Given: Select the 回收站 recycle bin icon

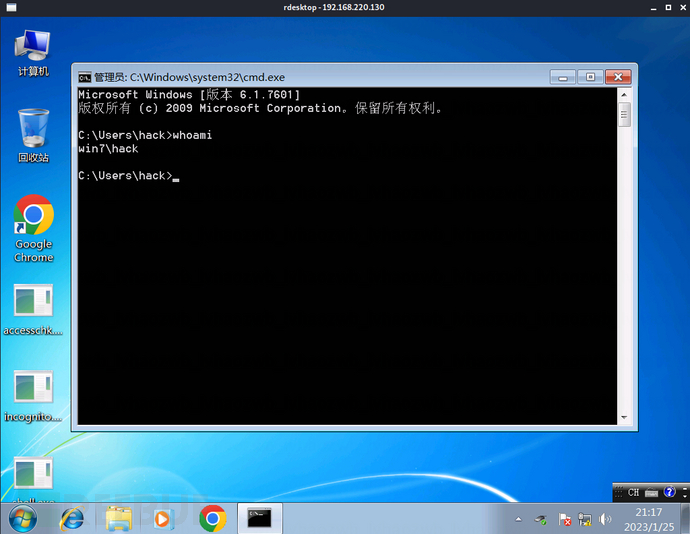Looking at the screenshot, I should click(33, 136).
